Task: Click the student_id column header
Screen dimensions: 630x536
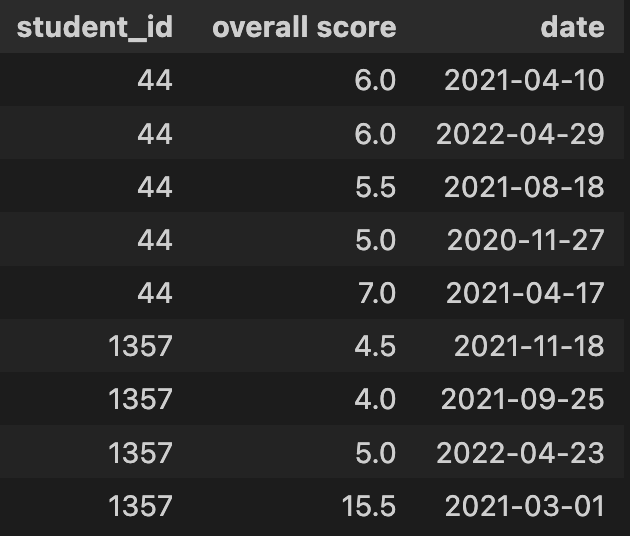Action: pyautogui.click(x=95, y=27)
